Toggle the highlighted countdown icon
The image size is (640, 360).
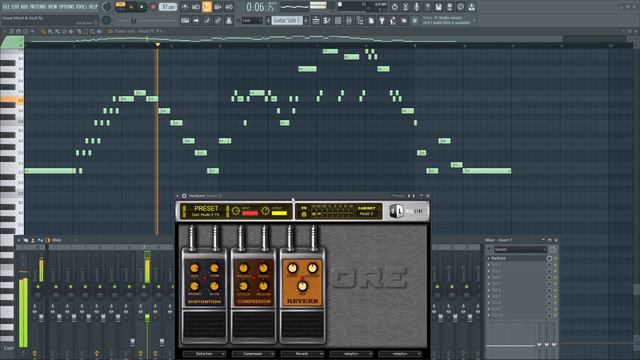[x=207, y=7]
